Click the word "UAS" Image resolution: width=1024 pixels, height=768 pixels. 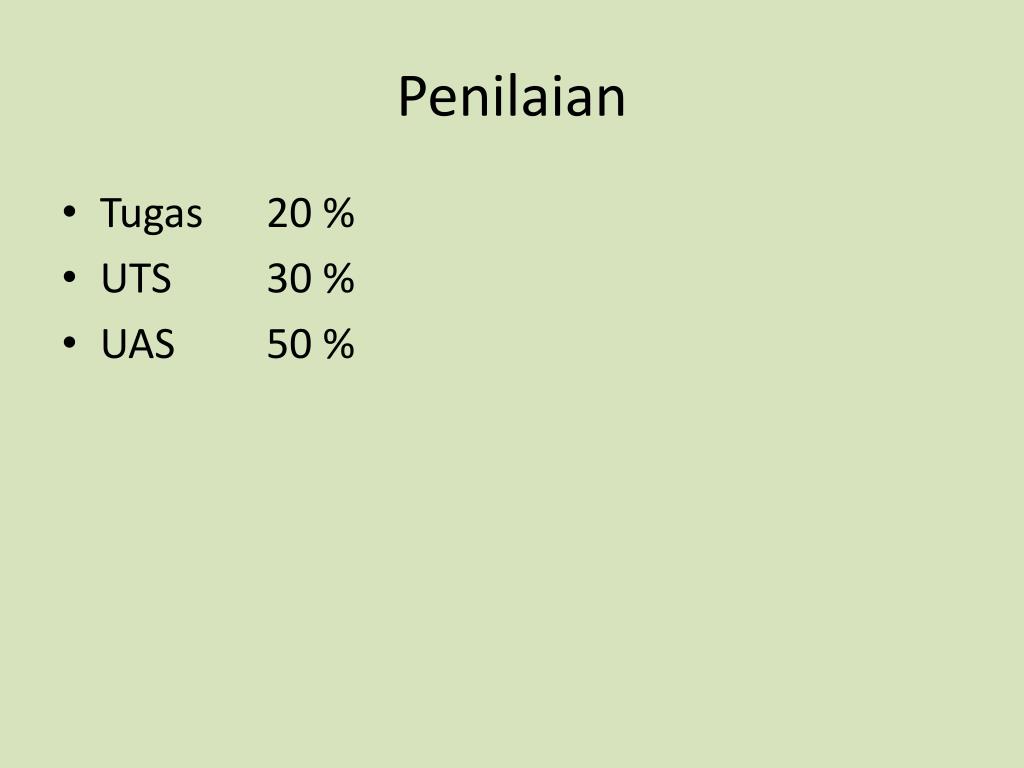(138, 344)
